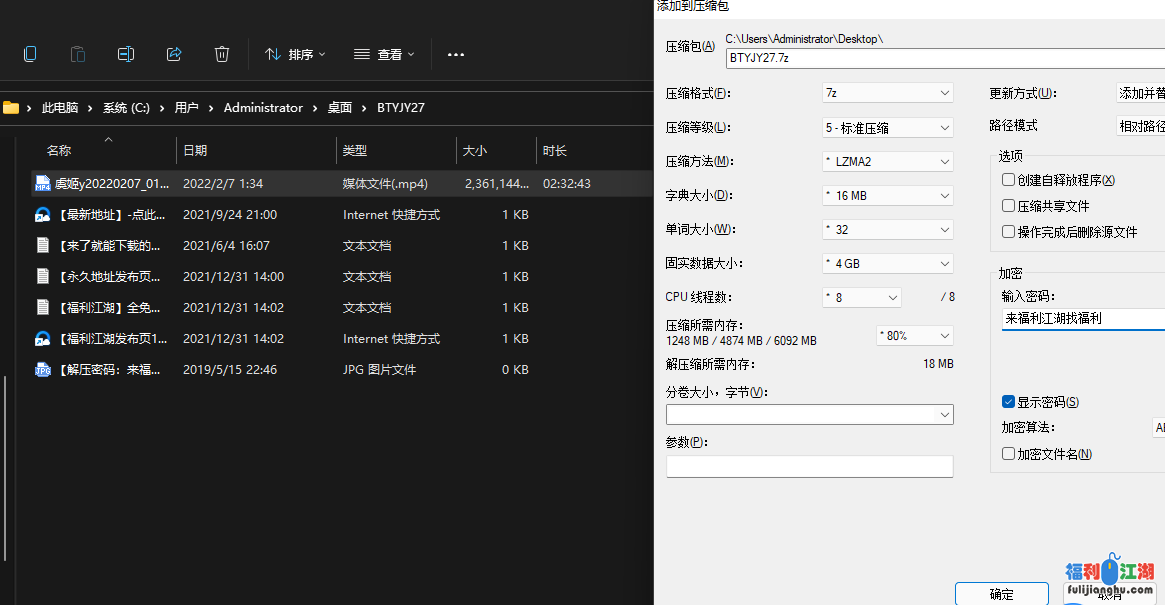Open the three-dot more options menu
The width and height of the screenshot is (1165, 605).
click(x=456, y=55)
